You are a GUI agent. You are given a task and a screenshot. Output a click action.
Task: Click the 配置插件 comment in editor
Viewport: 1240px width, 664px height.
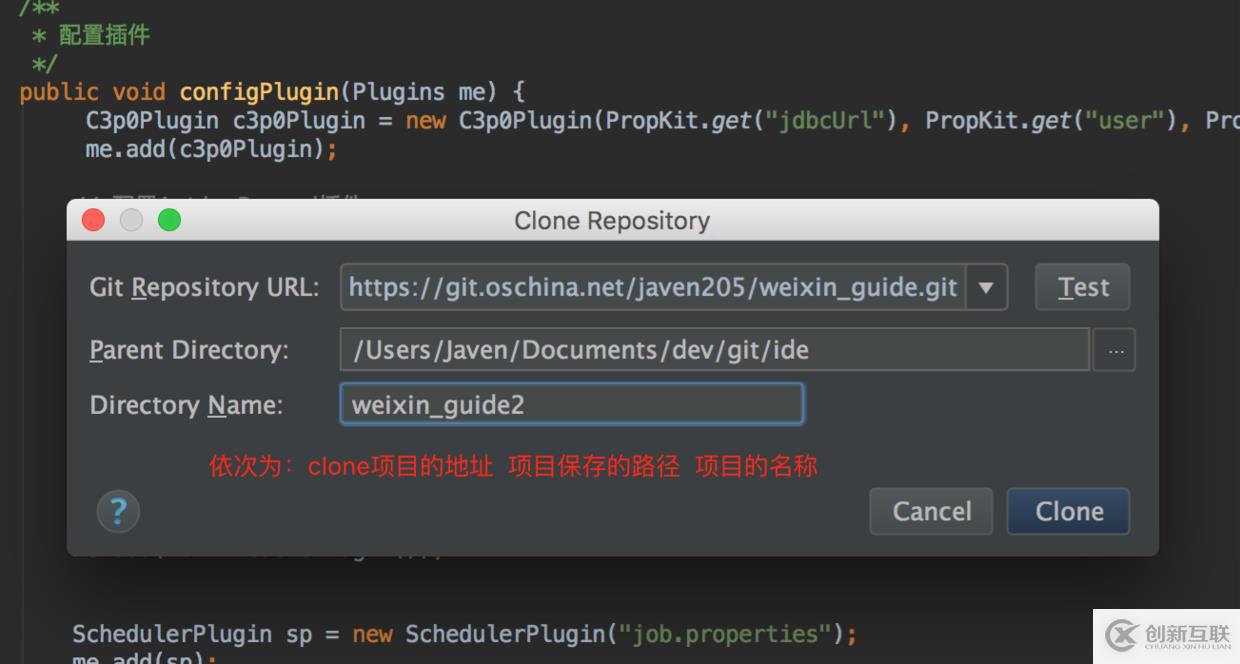click(x=104, y=35)
